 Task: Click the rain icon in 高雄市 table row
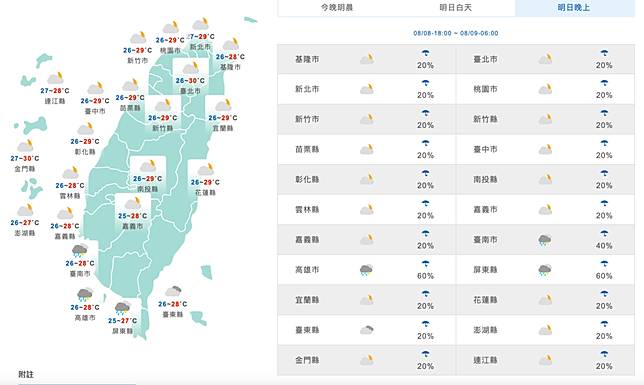(366, 270)
